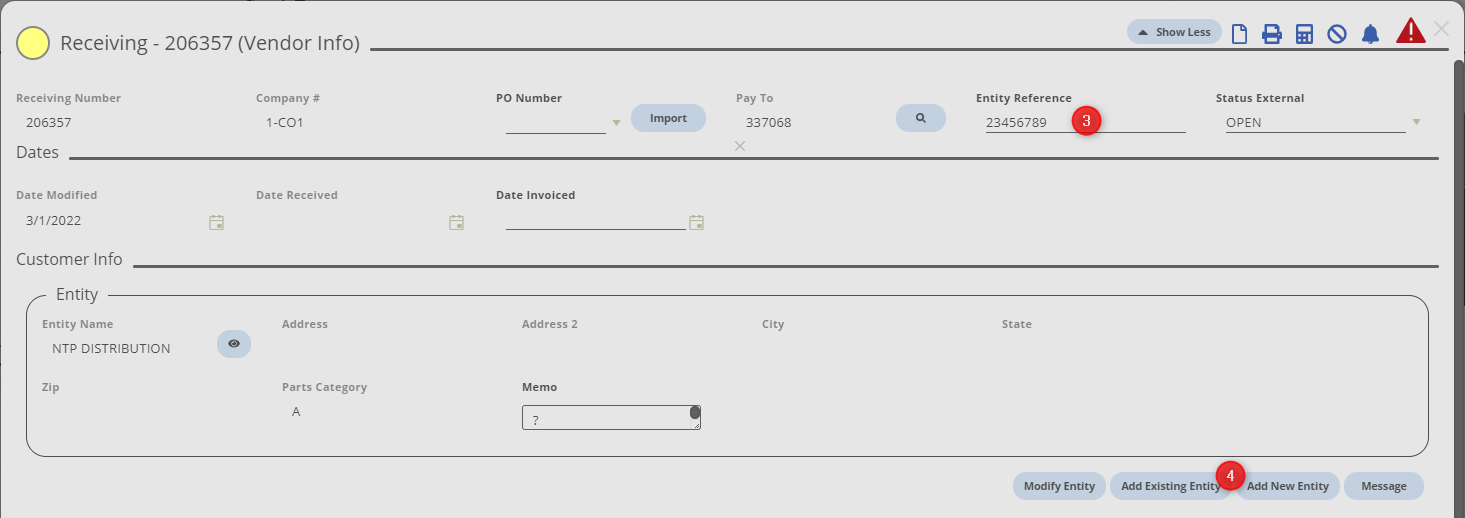The width and height of the screenshot is (1465, 518).
Task: Click the NTP DISTRIBUTION entity name
Action: (111, 349)
